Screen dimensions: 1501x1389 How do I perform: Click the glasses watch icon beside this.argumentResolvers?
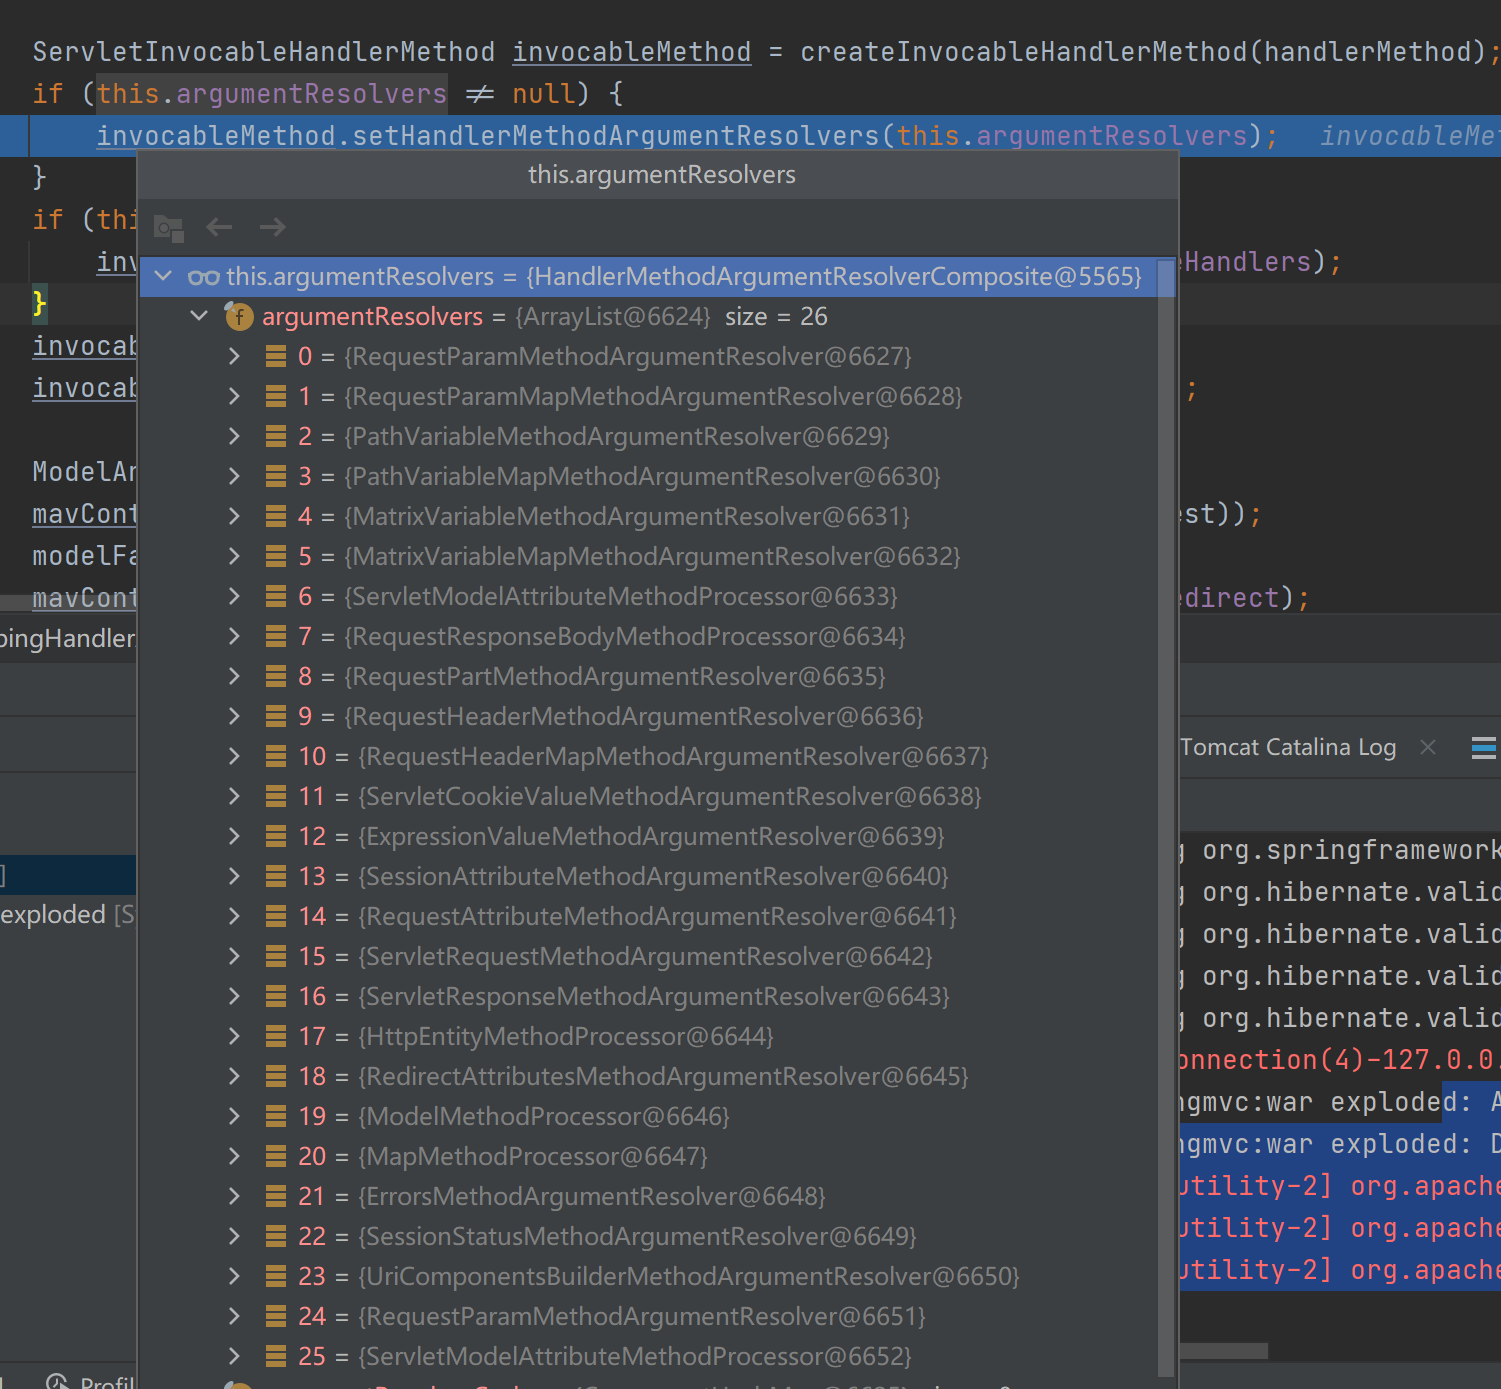pos(203,277)
